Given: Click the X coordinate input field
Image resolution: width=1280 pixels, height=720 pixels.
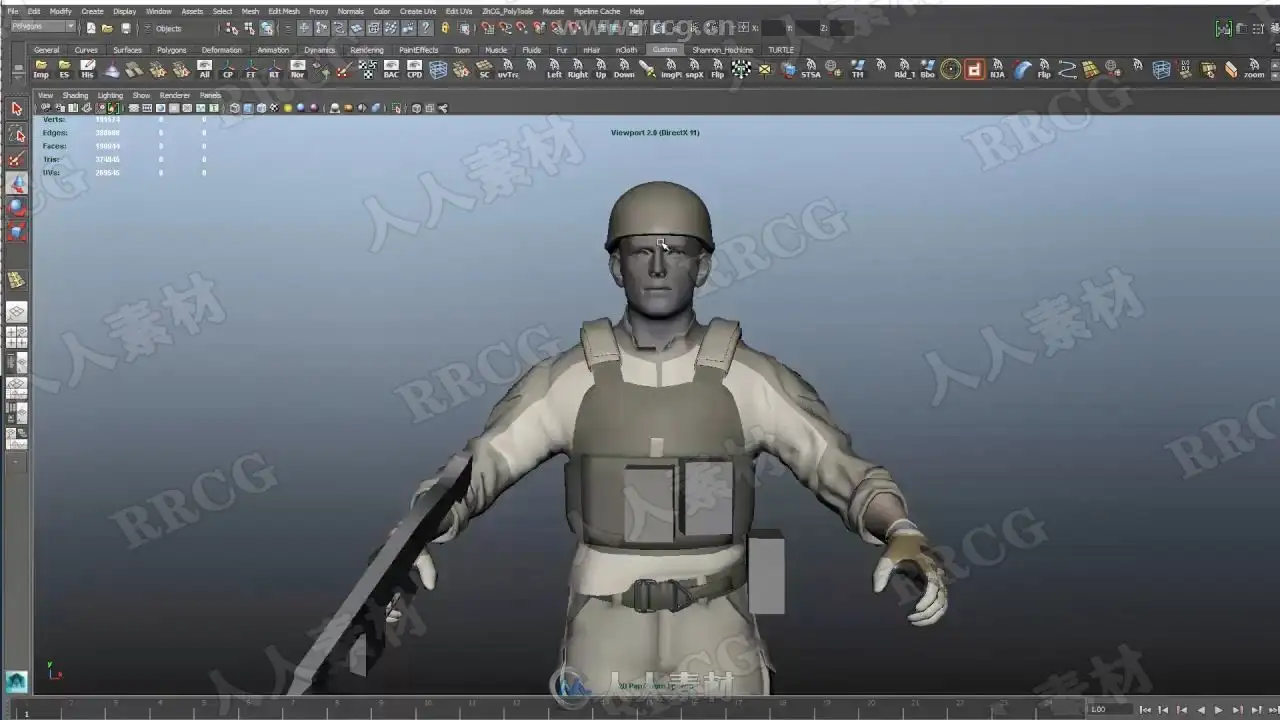Looking at the screenshot, I should [x=772, y=28].
